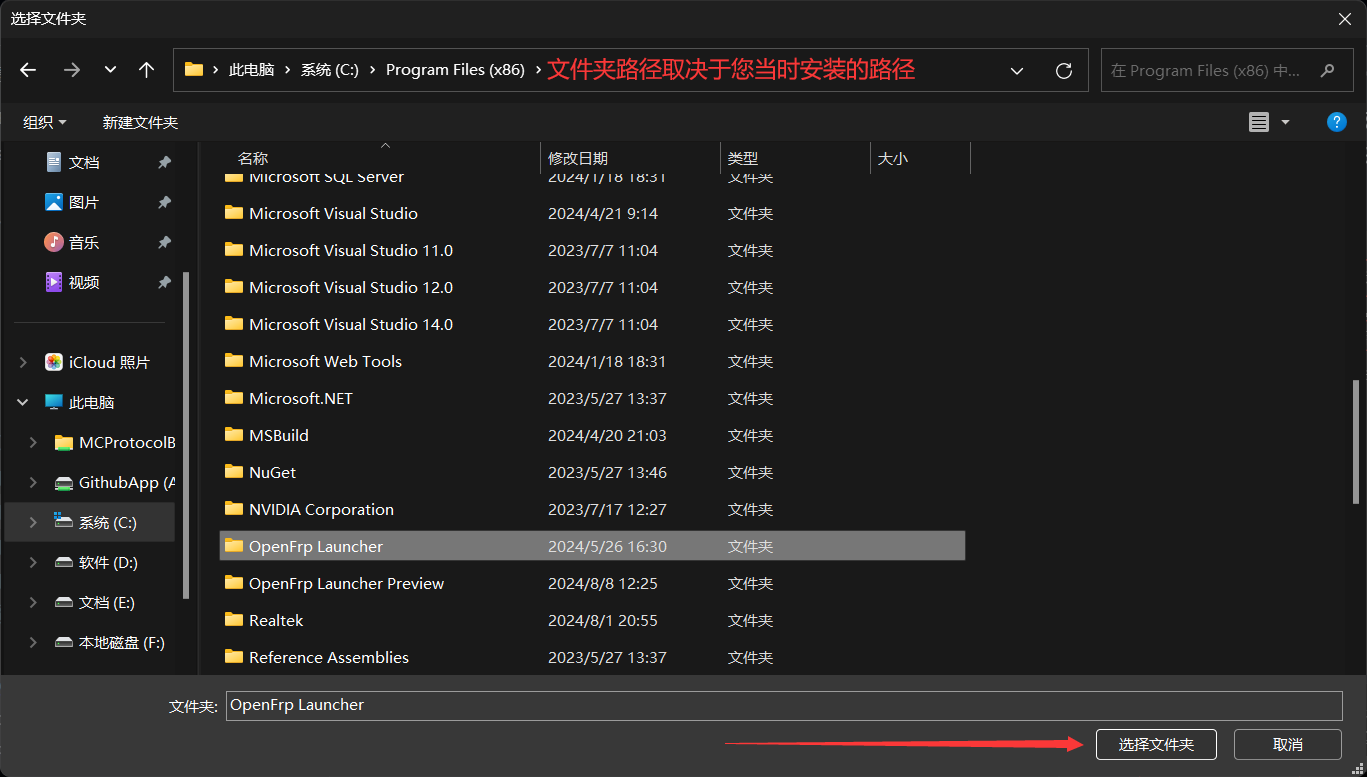1367x777 pixels.
Task: Refresh the current folder view
Action: (x=1064, y=71)
